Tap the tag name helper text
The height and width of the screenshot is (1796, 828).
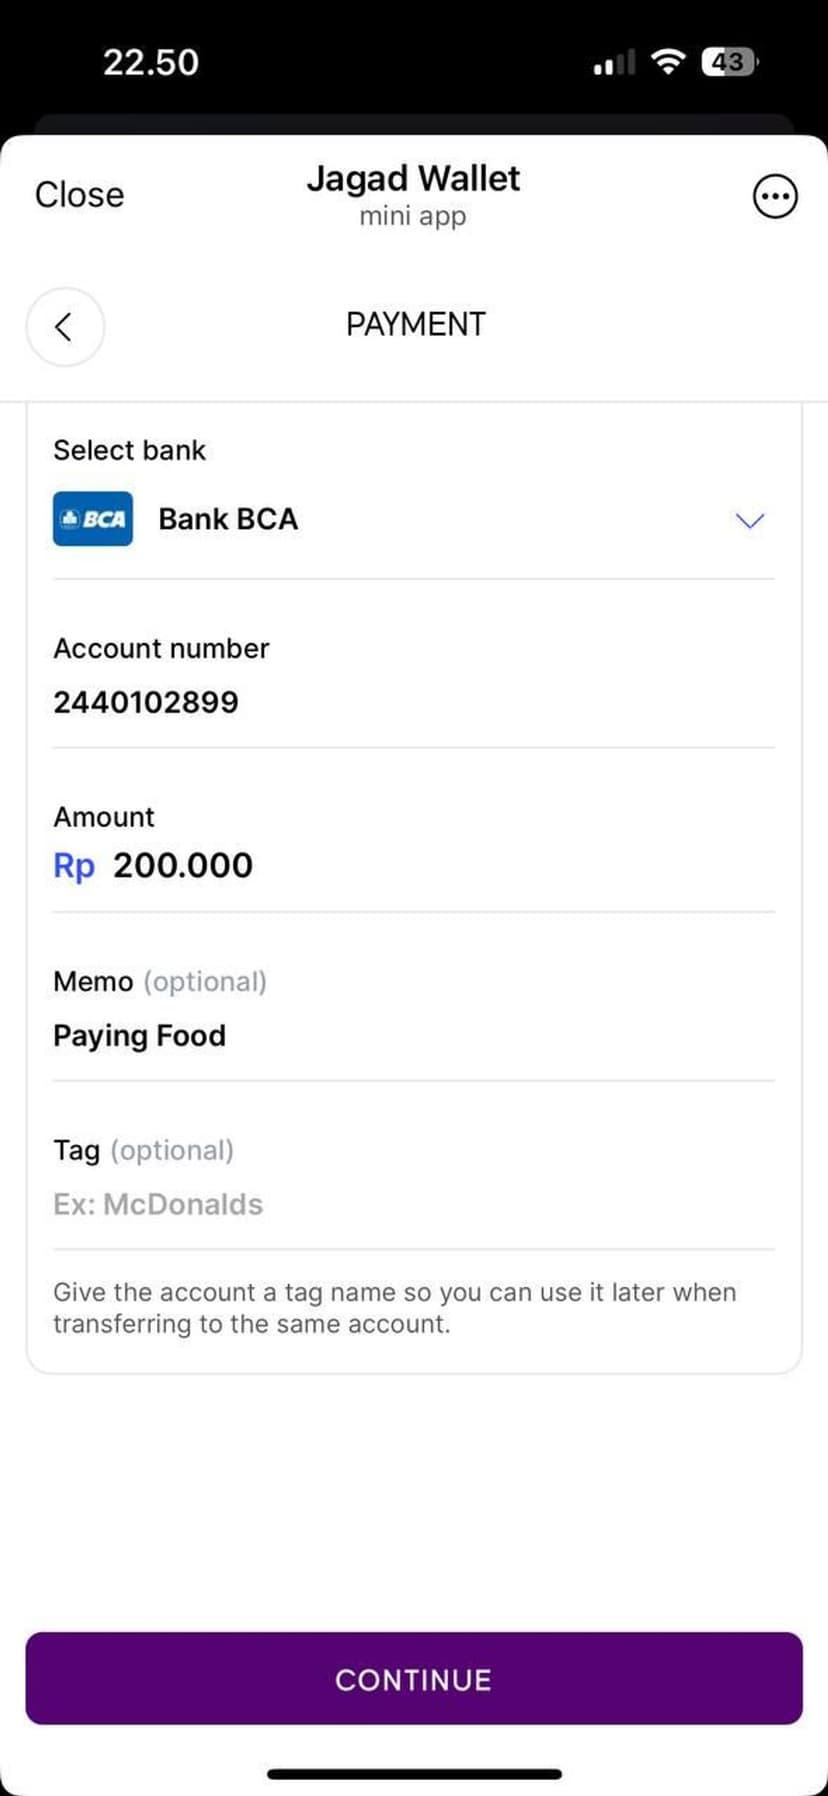coord(394,1308)
